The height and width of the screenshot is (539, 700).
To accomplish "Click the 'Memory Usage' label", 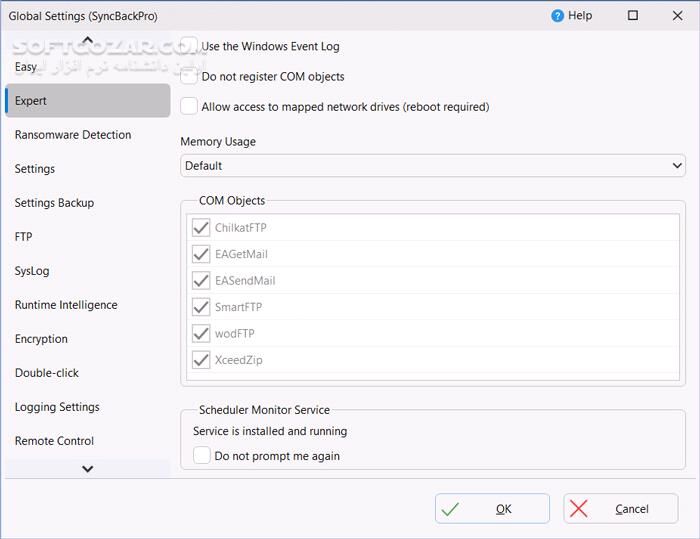I will pyautogui.click(x=218, y=142).
